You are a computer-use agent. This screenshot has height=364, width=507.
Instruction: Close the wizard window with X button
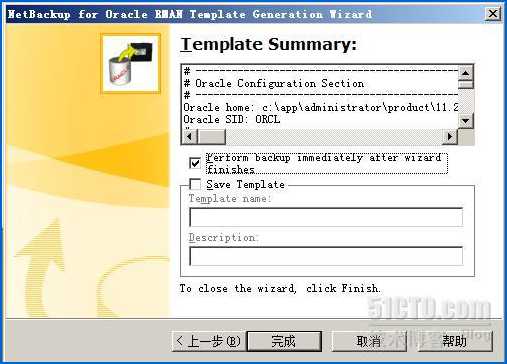pos(493,14)
